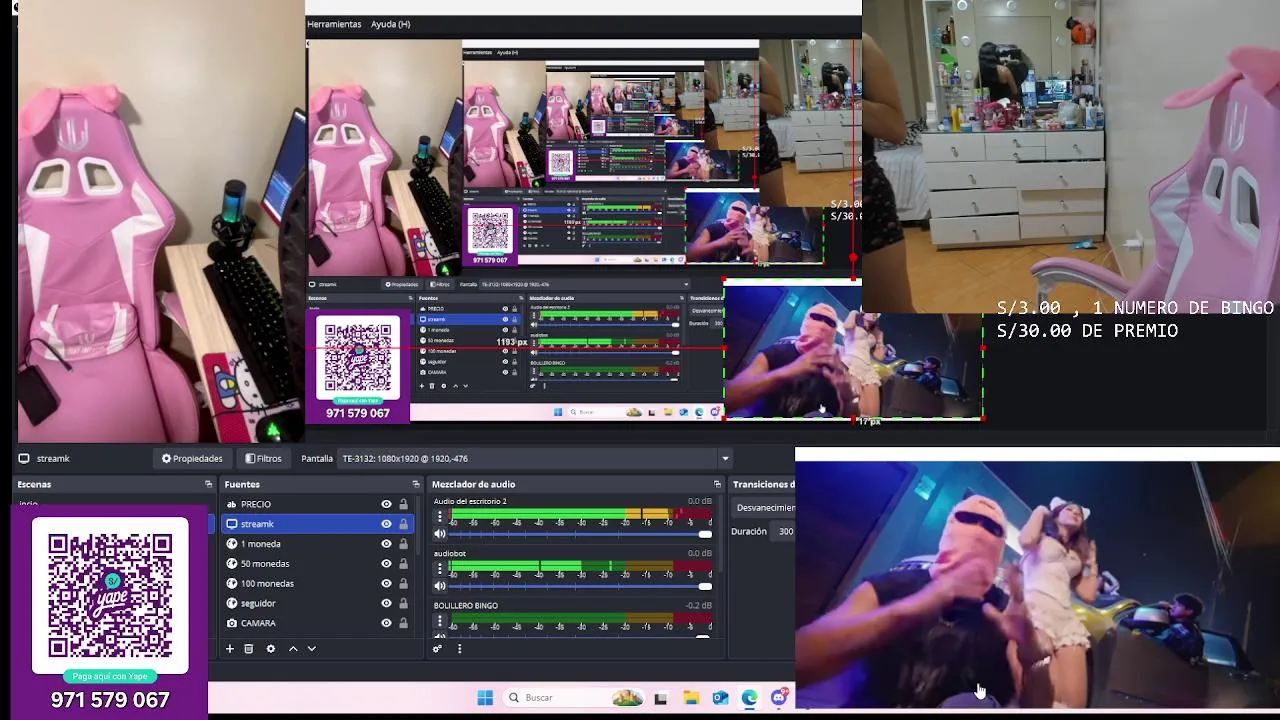Hide the streamk source eye

click(386, 524)
